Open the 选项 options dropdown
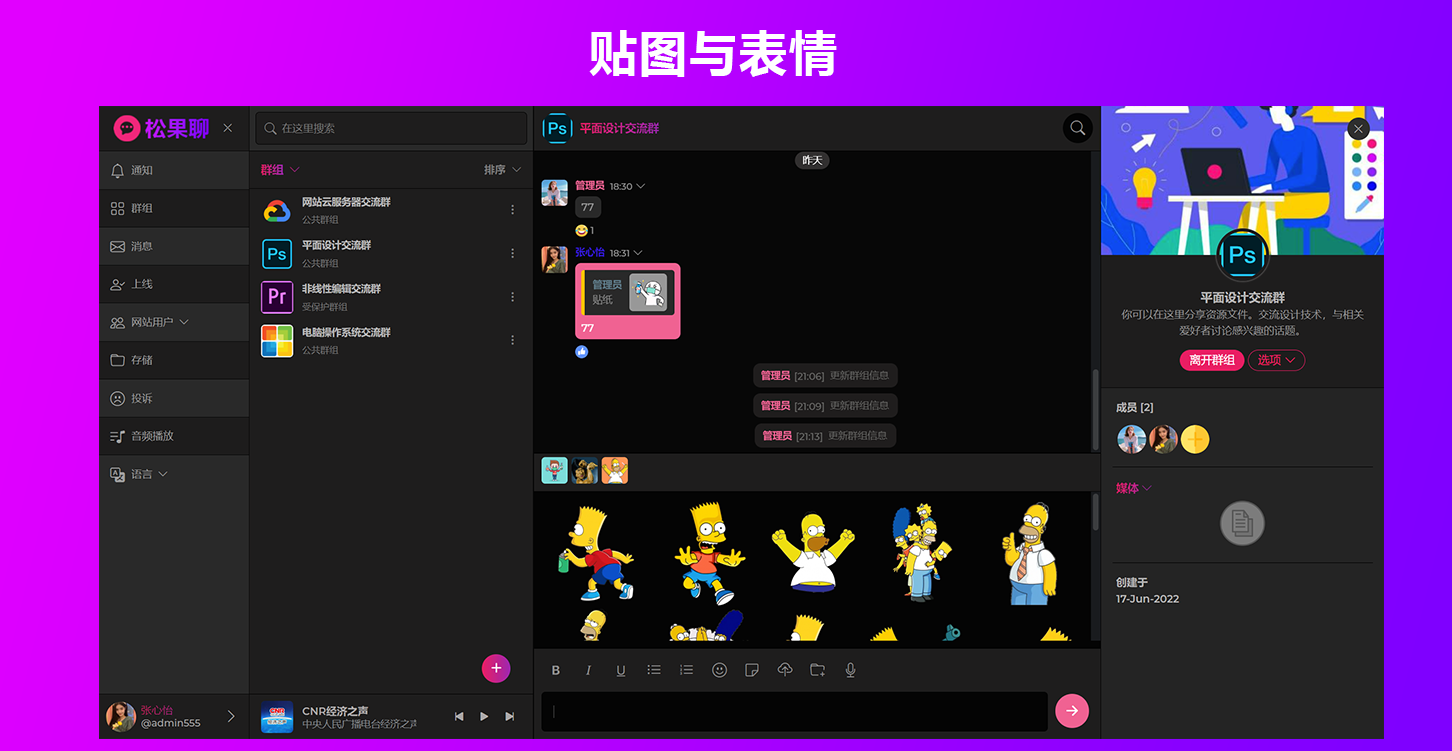Image resolution: width=1452 pixels, height=751 pixels. pyautogui.click(x=1276, y=360)
